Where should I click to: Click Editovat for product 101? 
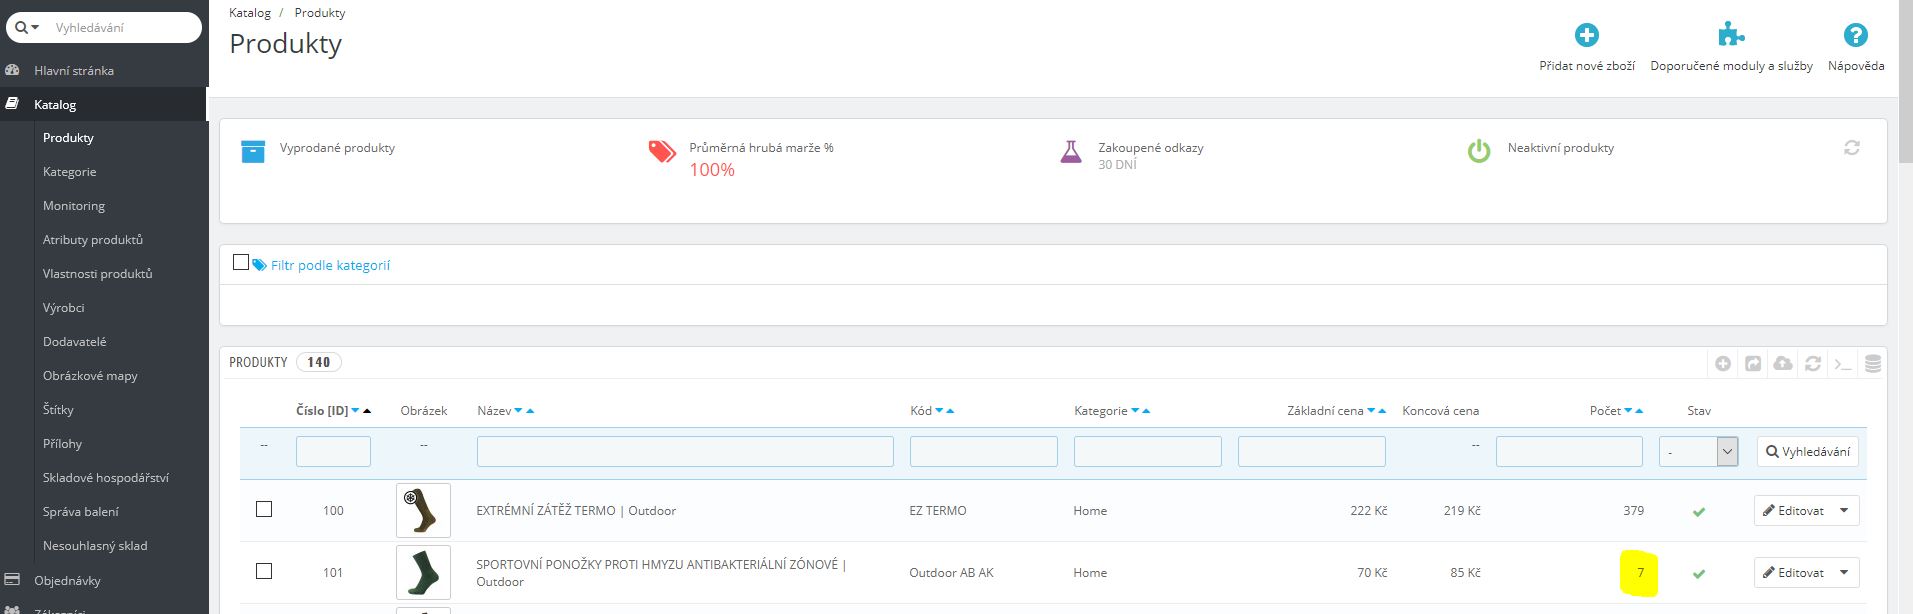click(x=1794, y=573)
